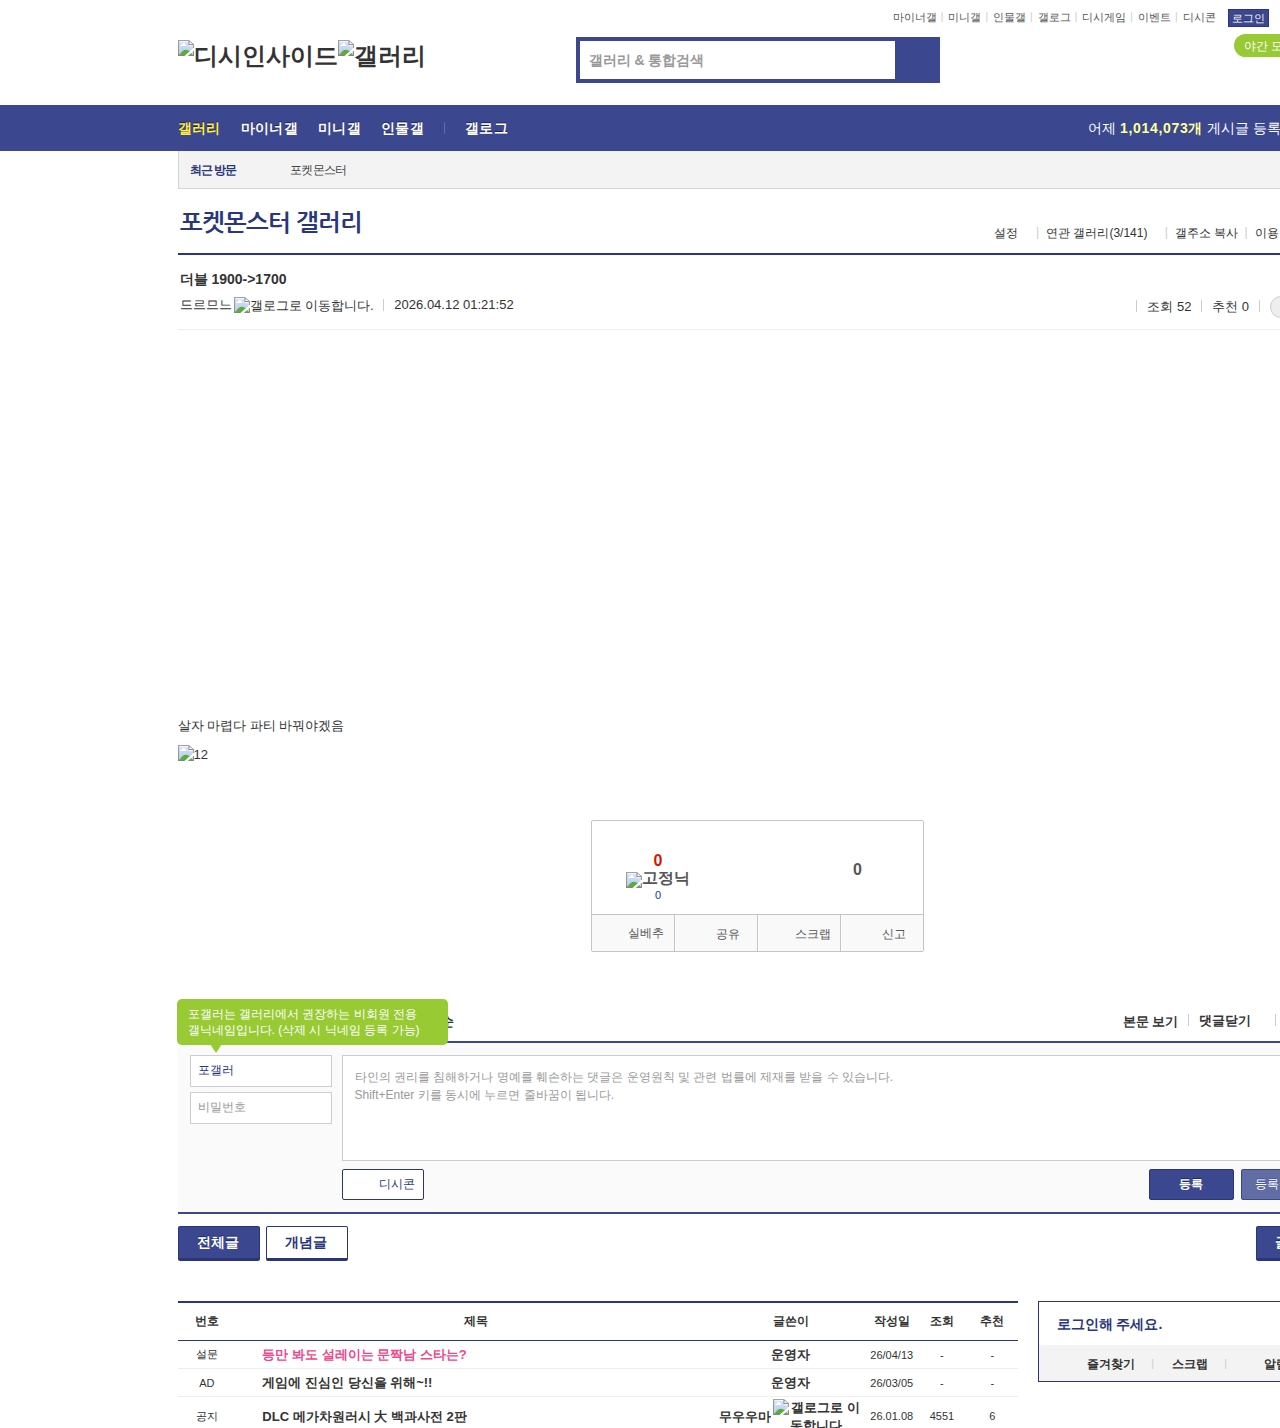
Task: Select the 인물갤 navigation tab
Action: click(402, 128)
